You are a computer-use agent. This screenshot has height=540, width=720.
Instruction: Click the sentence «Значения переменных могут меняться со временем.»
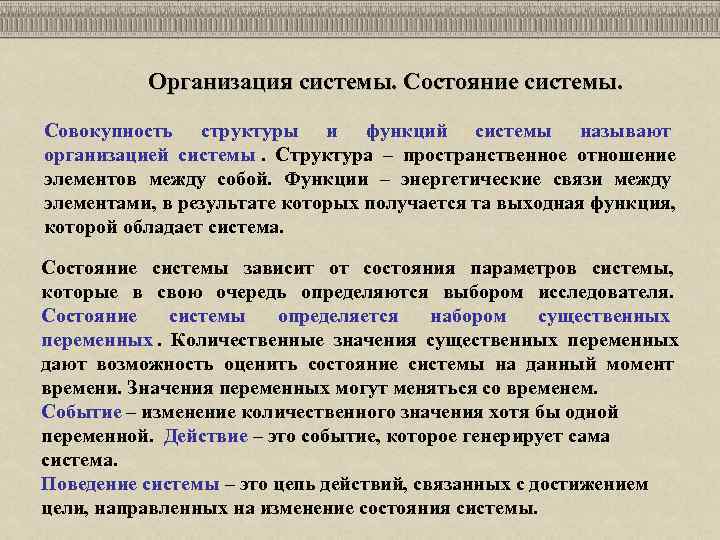point(362,388)
